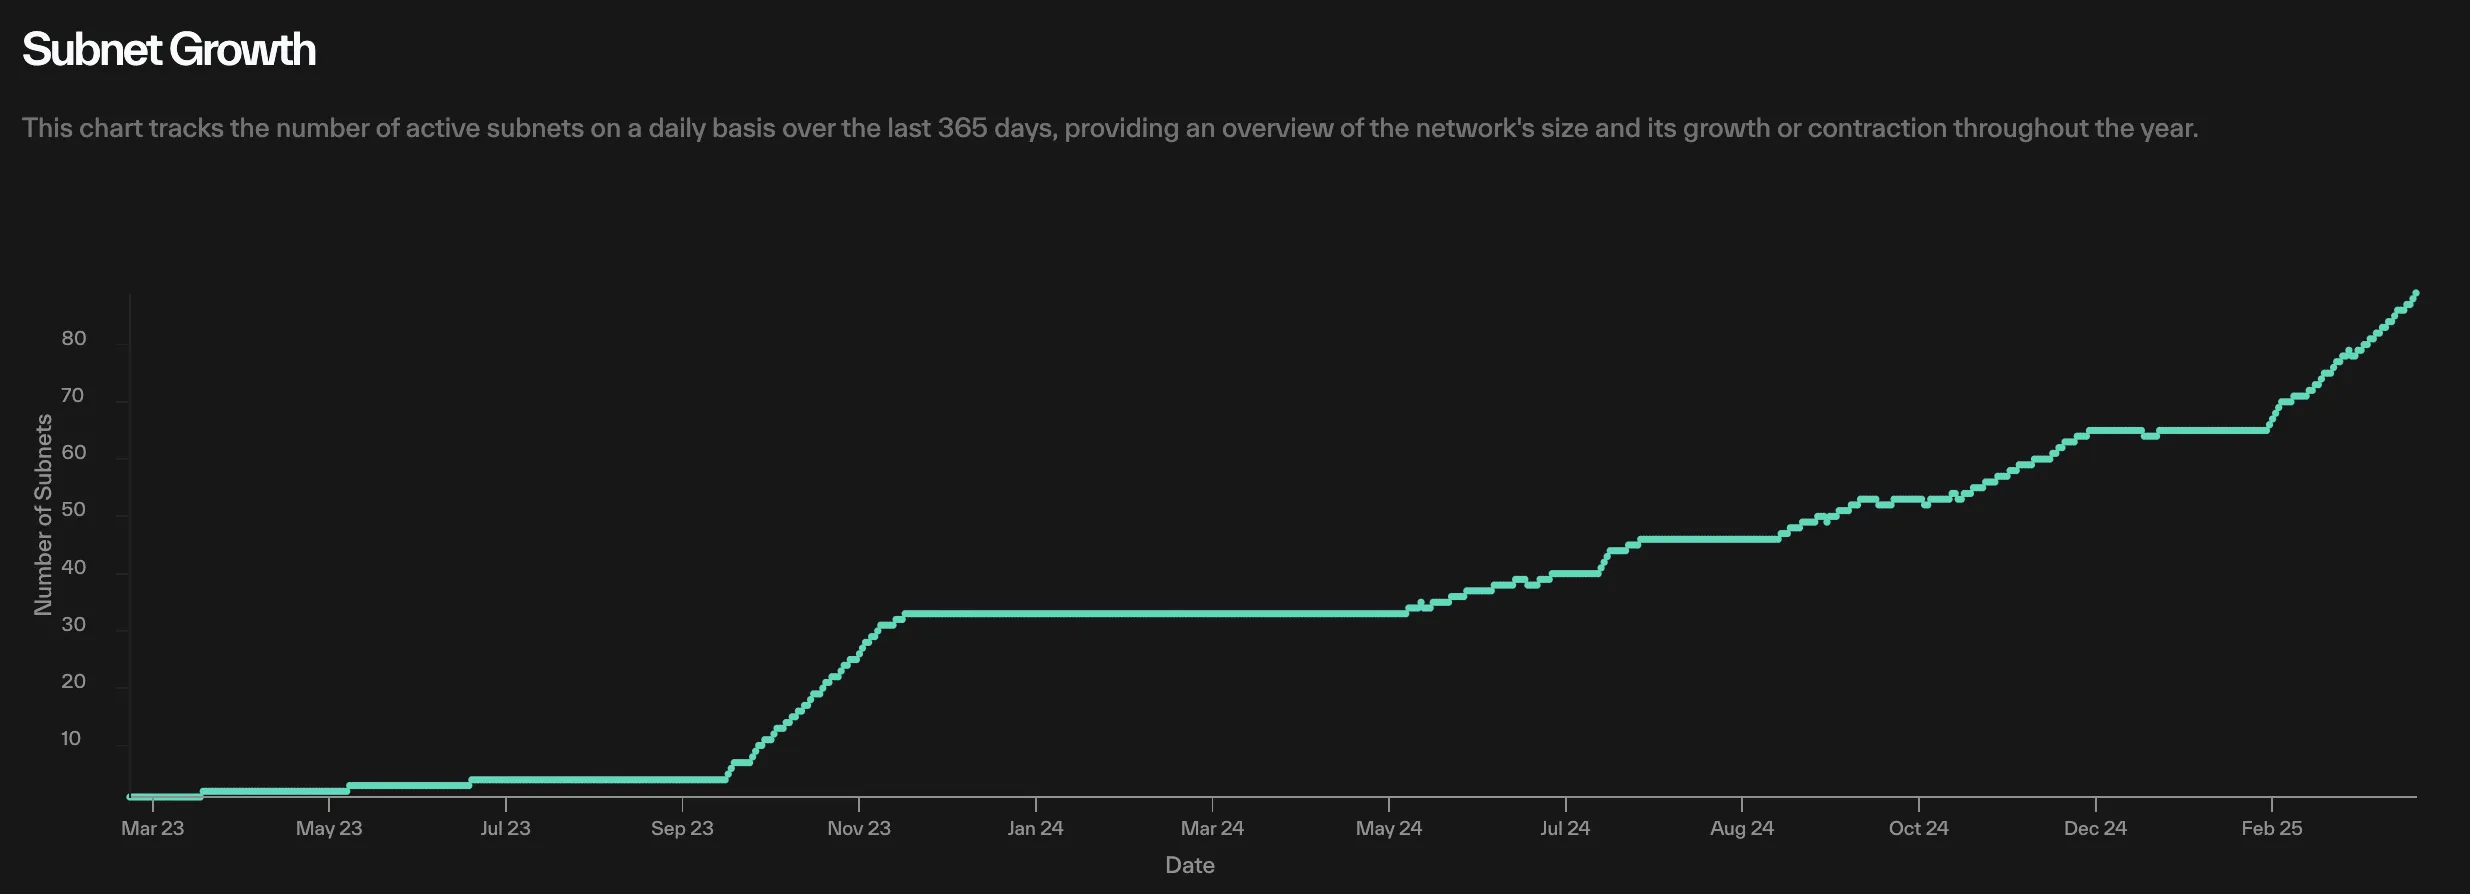Click the 50 value on the y-axis
2470x894 pixels.
pyautogui.click(x=74, y=510)
